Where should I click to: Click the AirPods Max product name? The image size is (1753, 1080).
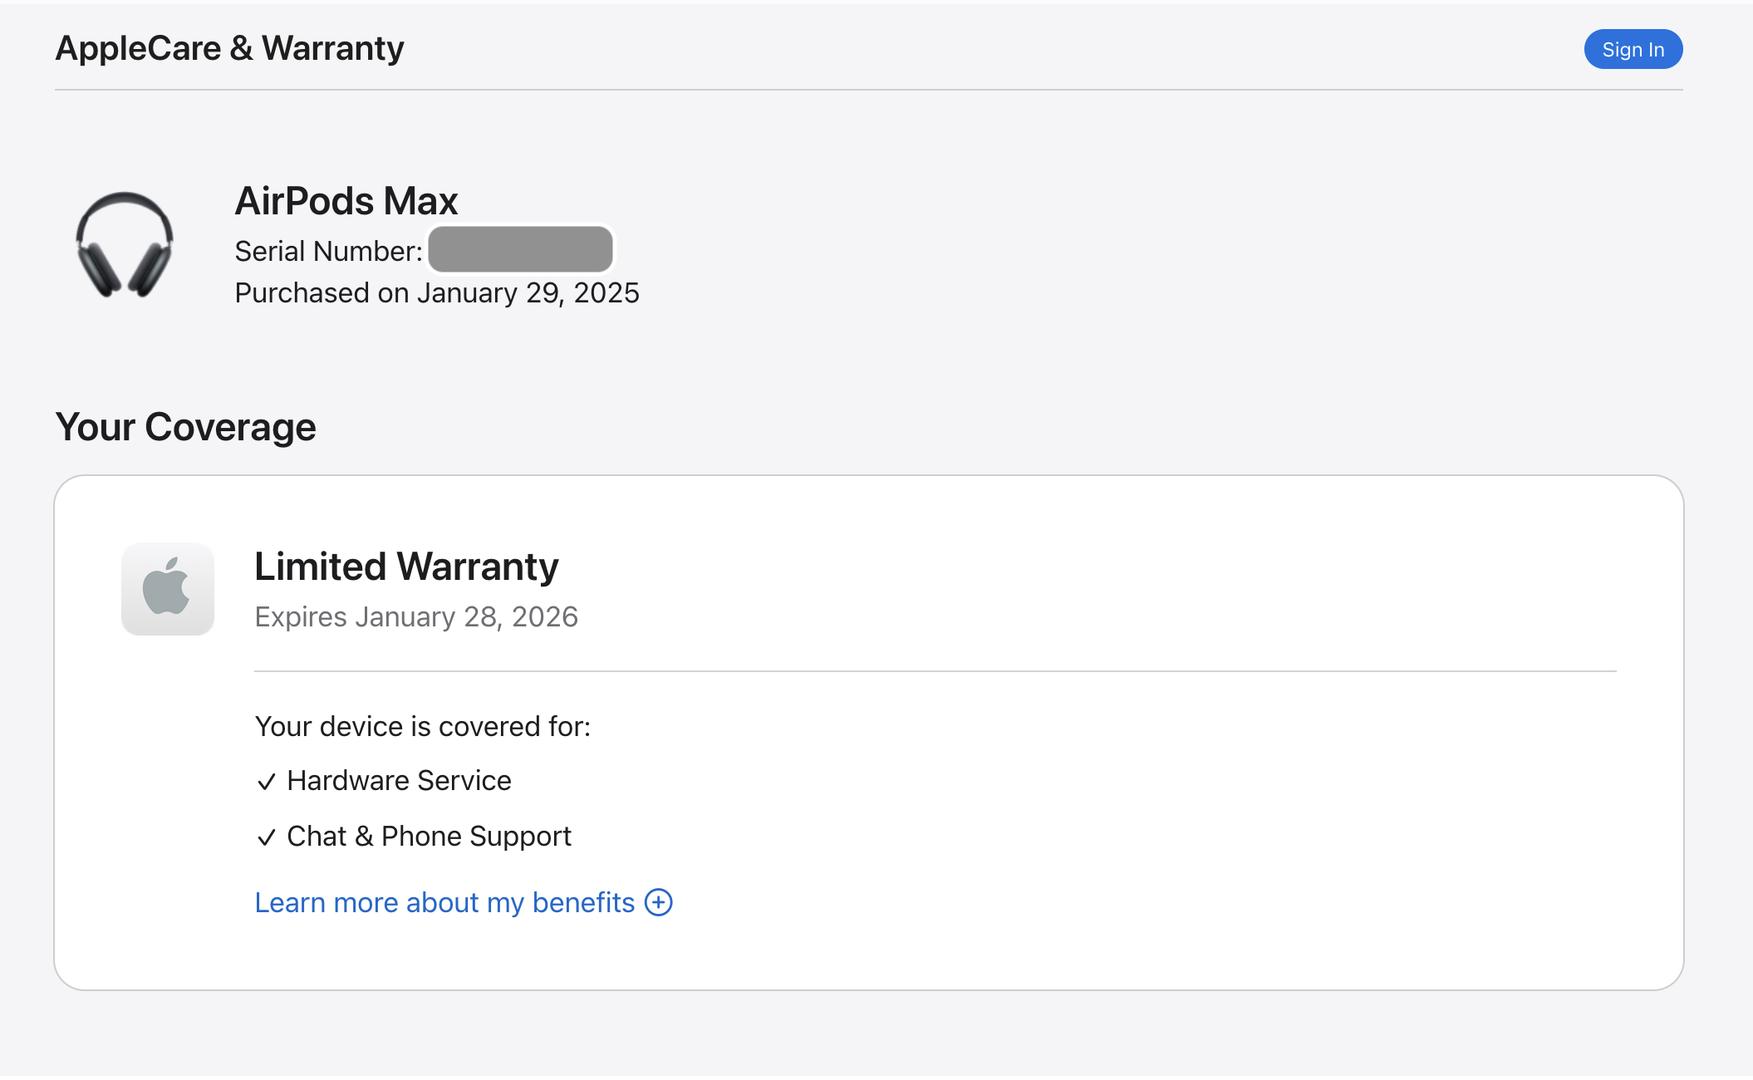tap(346, 201)
